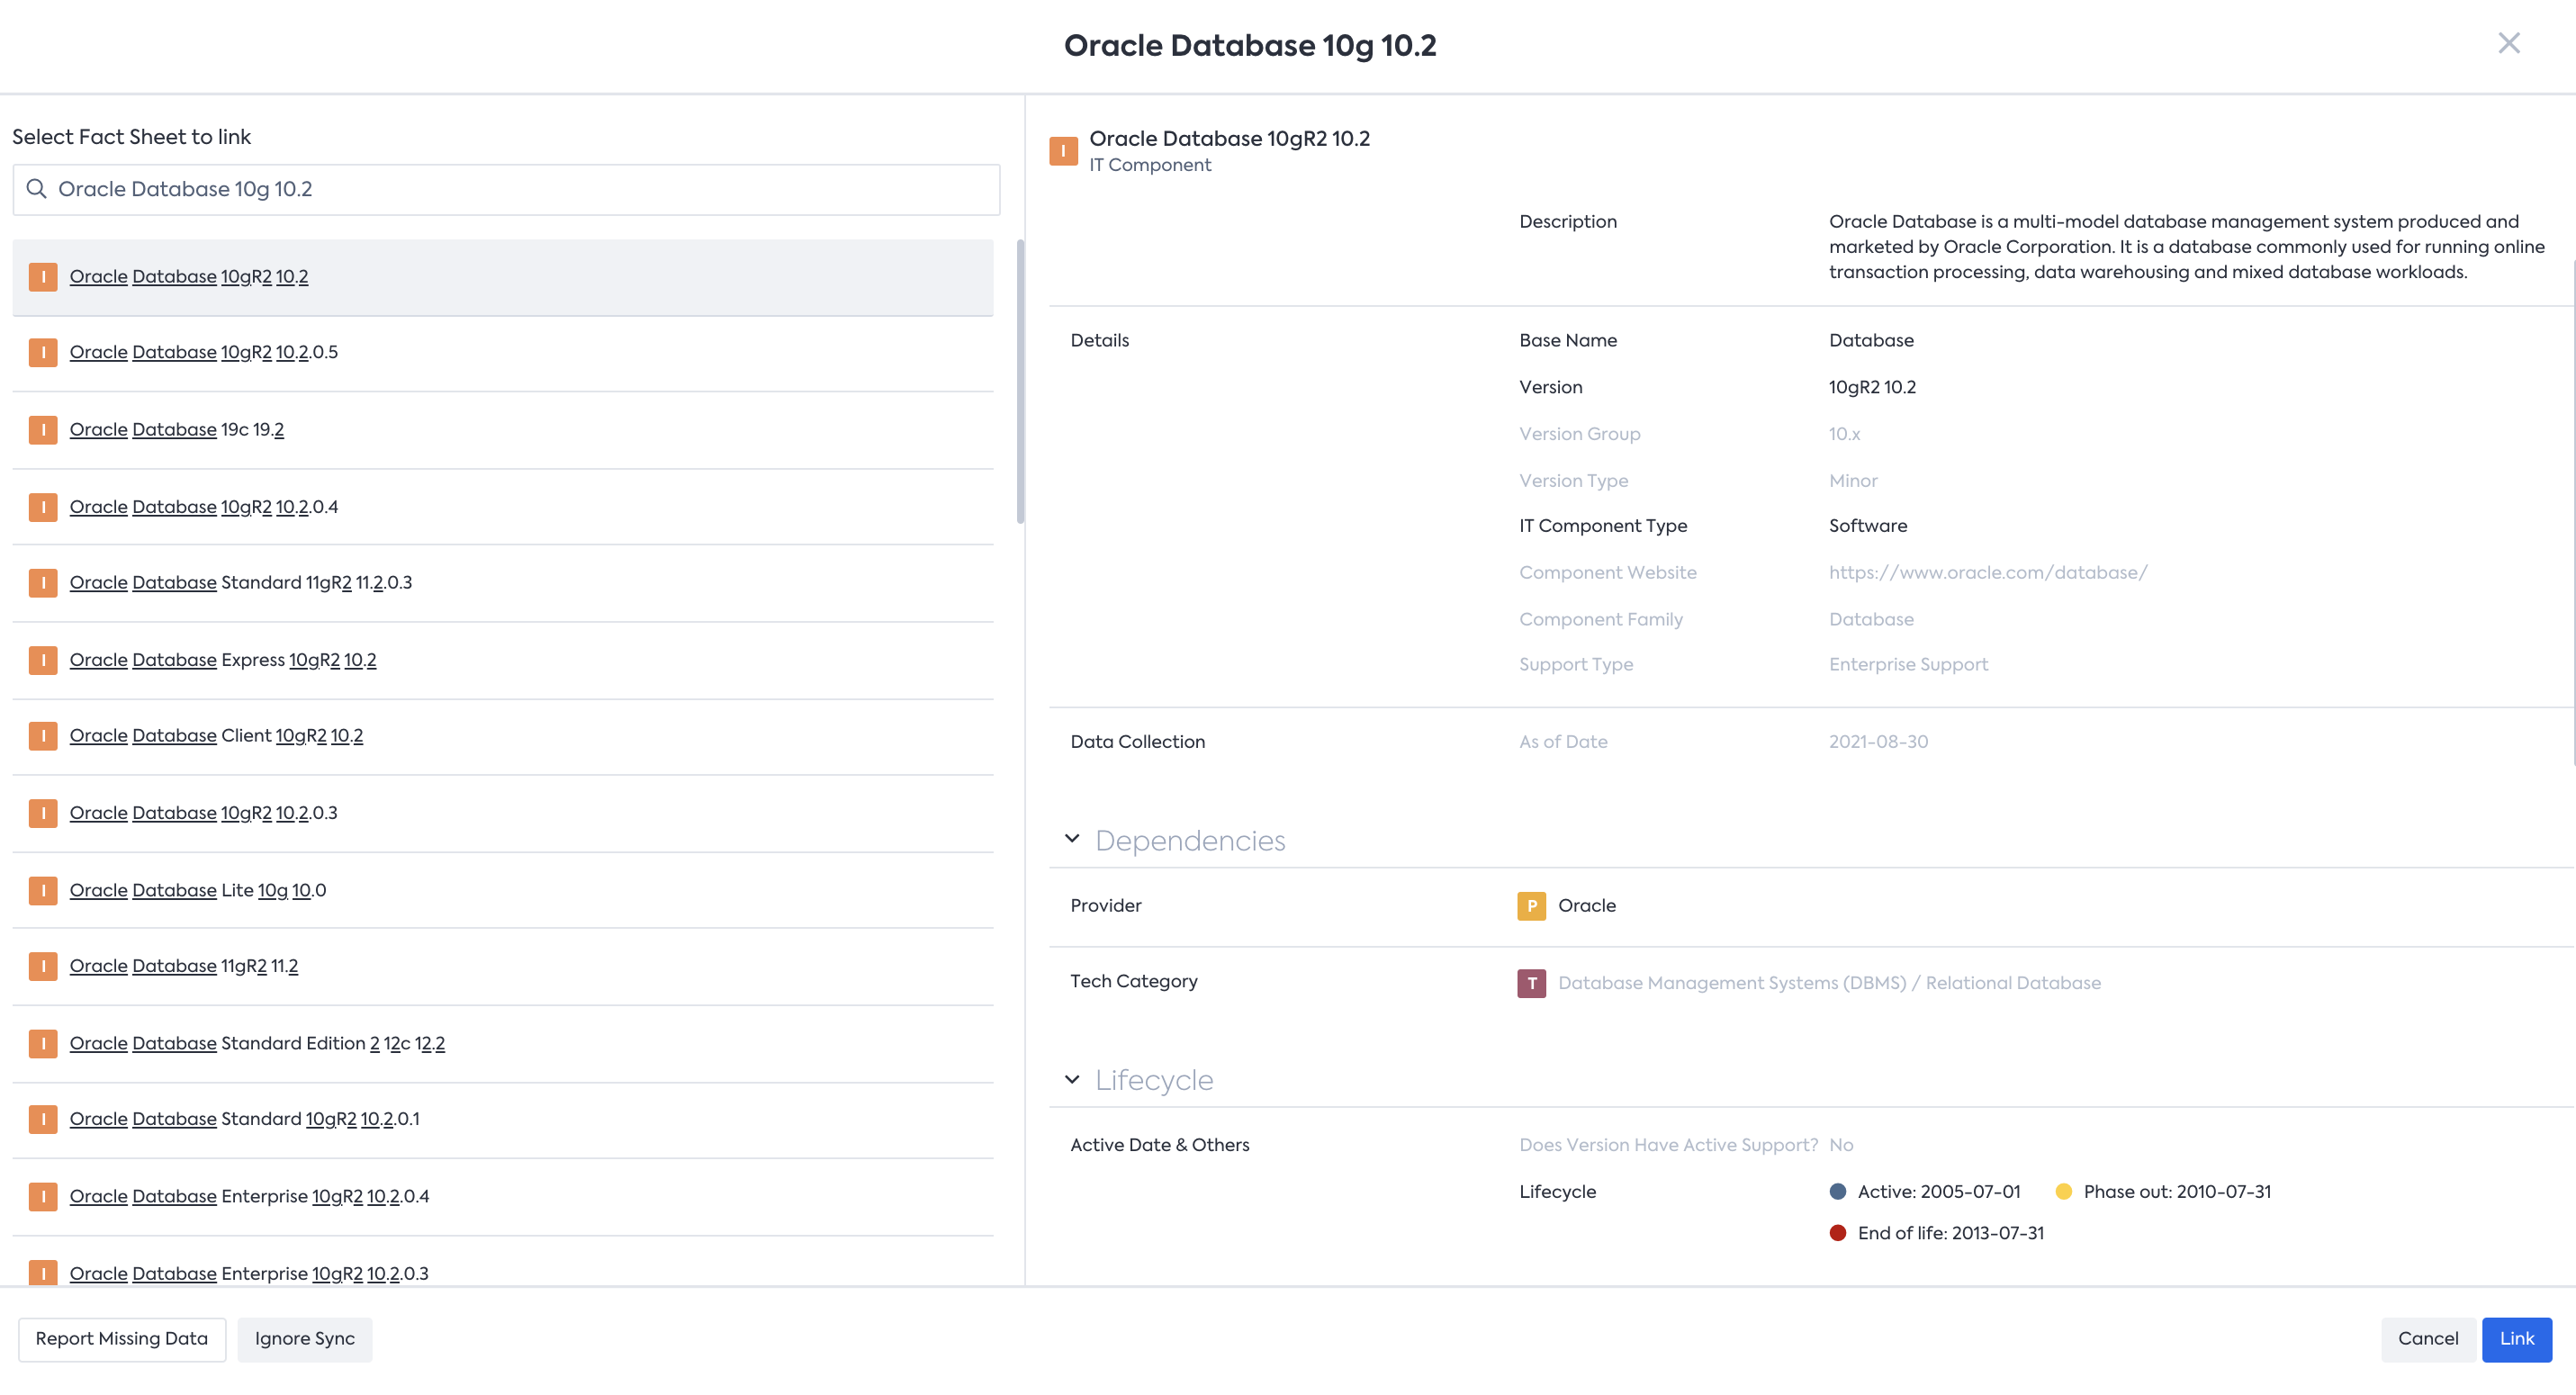This screenshot has height=1395, width=2576.
Task: Select Oracle Database Express 10gR2 10.2 result
Action: pos(503,660)
